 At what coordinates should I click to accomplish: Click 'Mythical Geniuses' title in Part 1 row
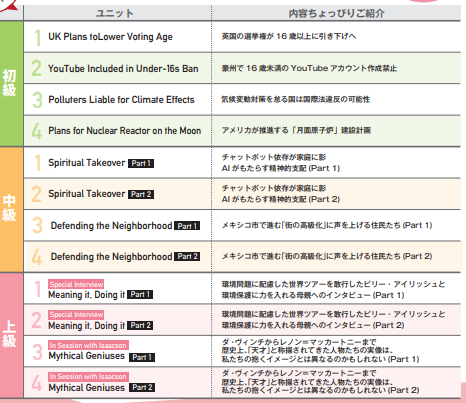point(87,356)
